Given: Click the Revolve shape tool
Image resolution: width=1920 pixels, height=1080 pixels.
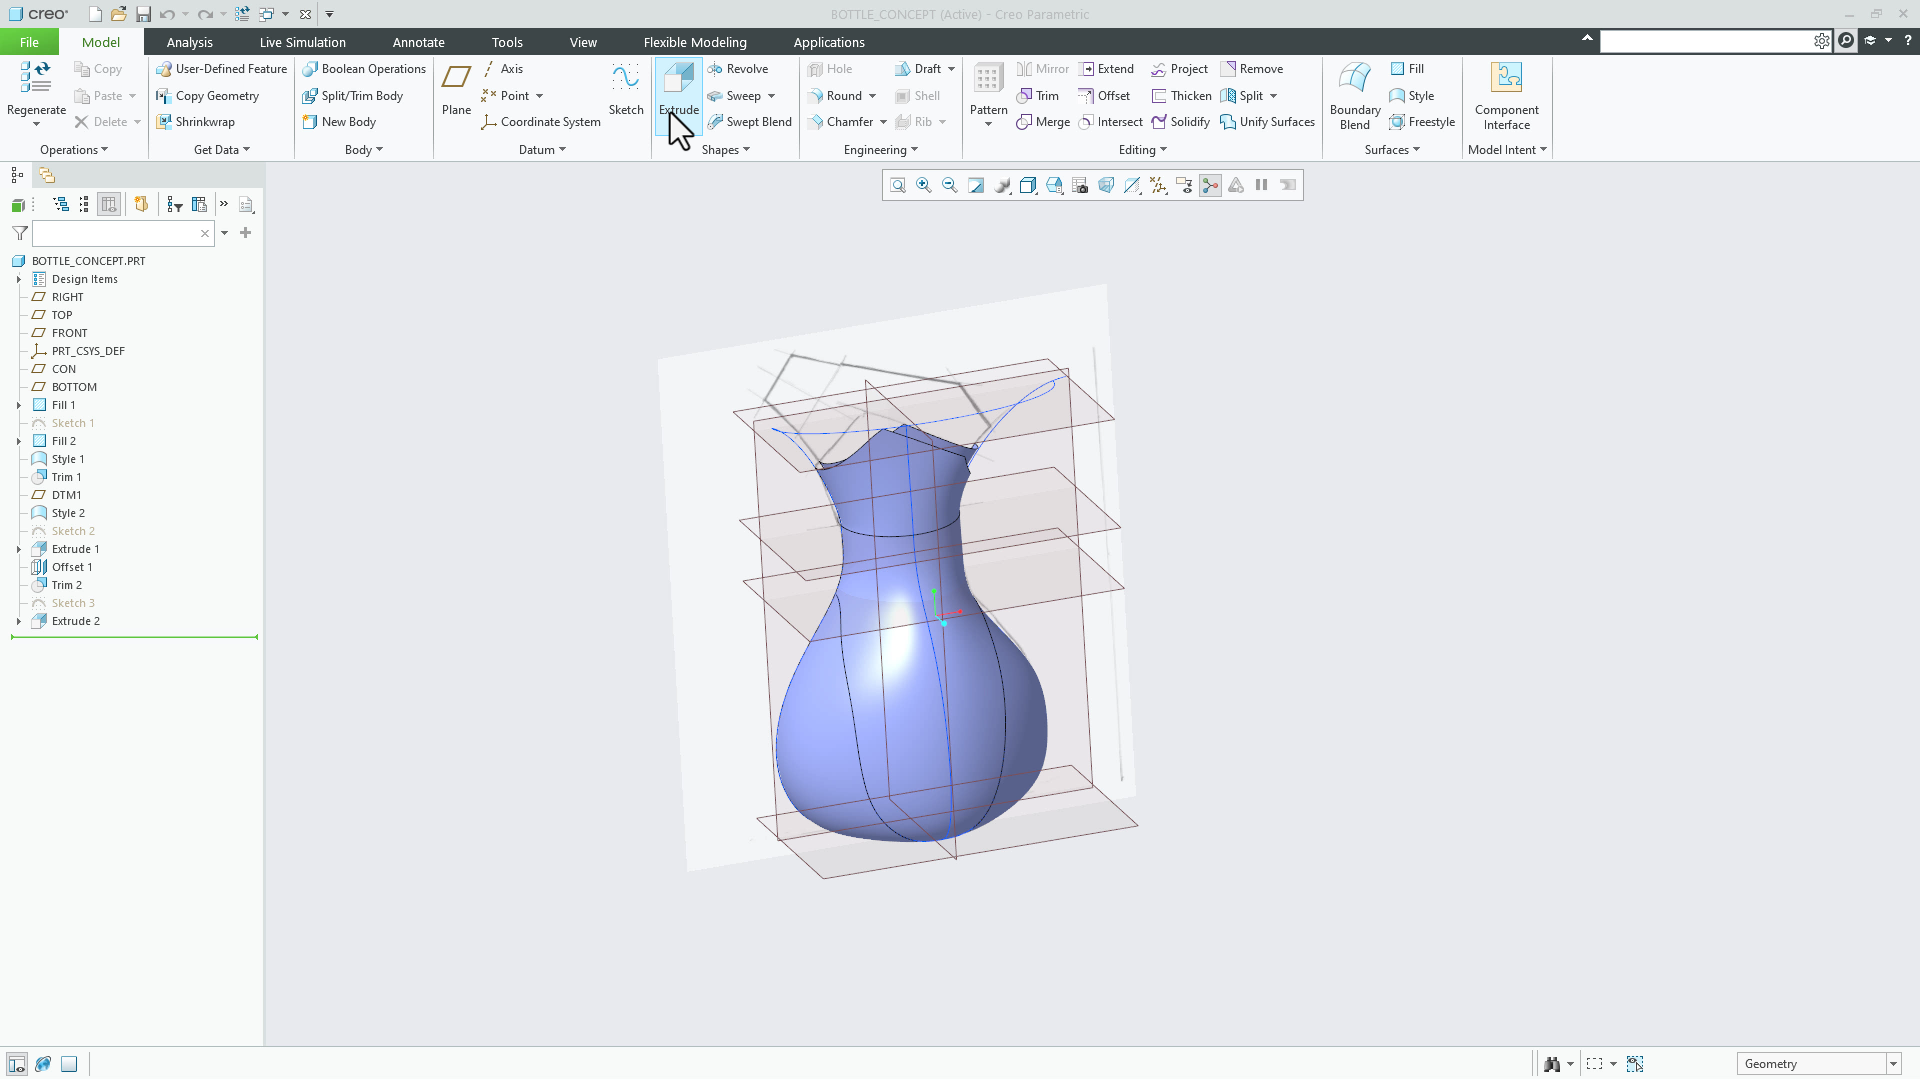Looking at the screenshot, I should click(x=738, y=69).
